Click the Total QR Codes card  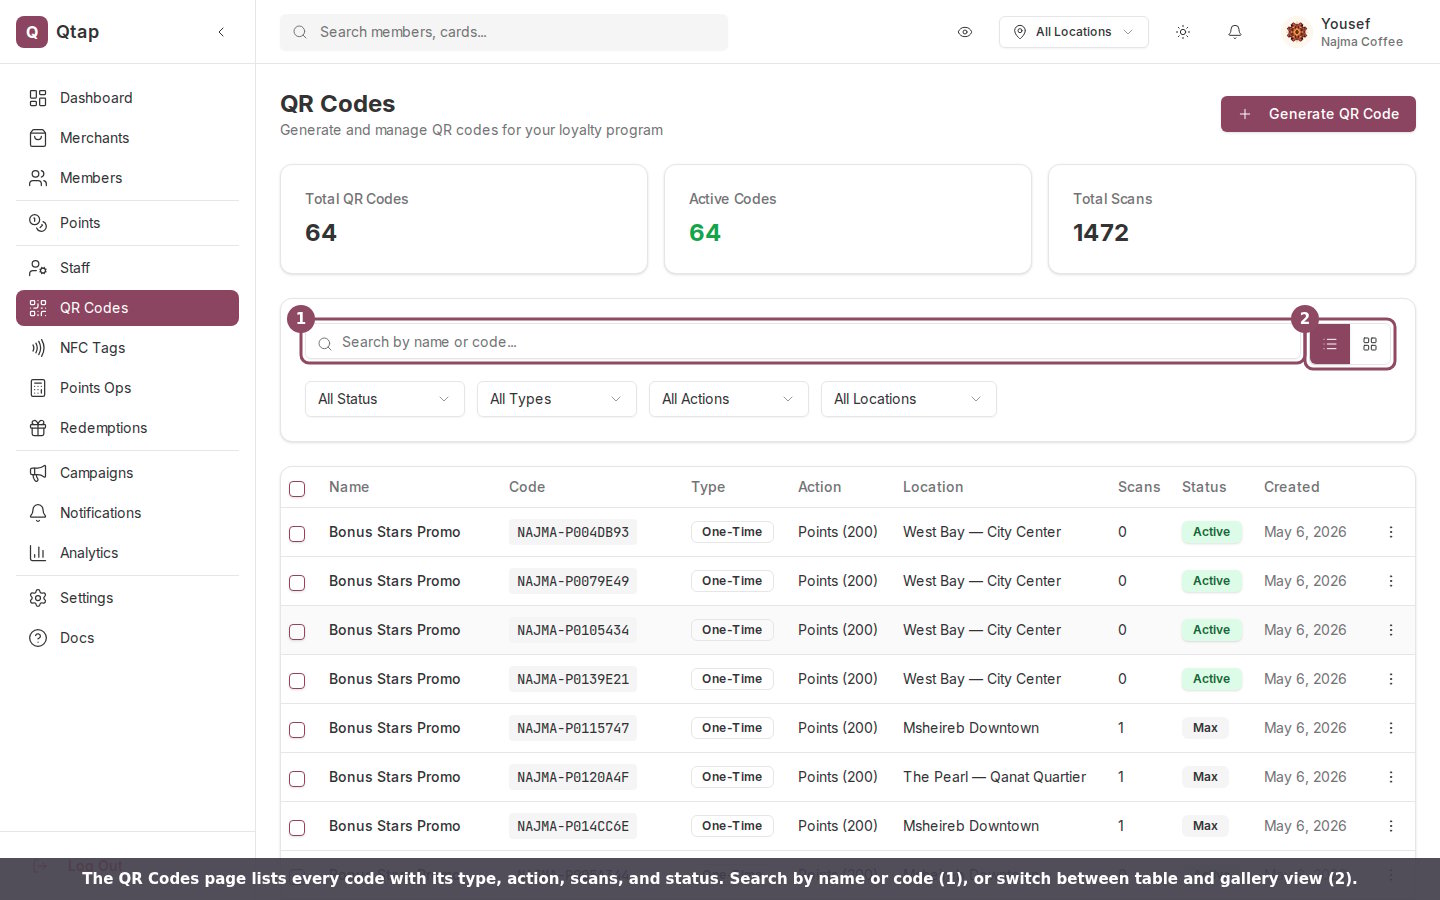464,219
